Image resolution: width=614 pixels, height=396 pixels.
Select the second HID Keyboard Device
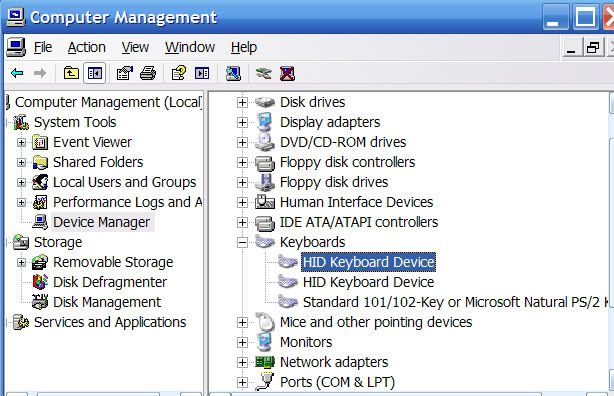[x=368, y=282]
